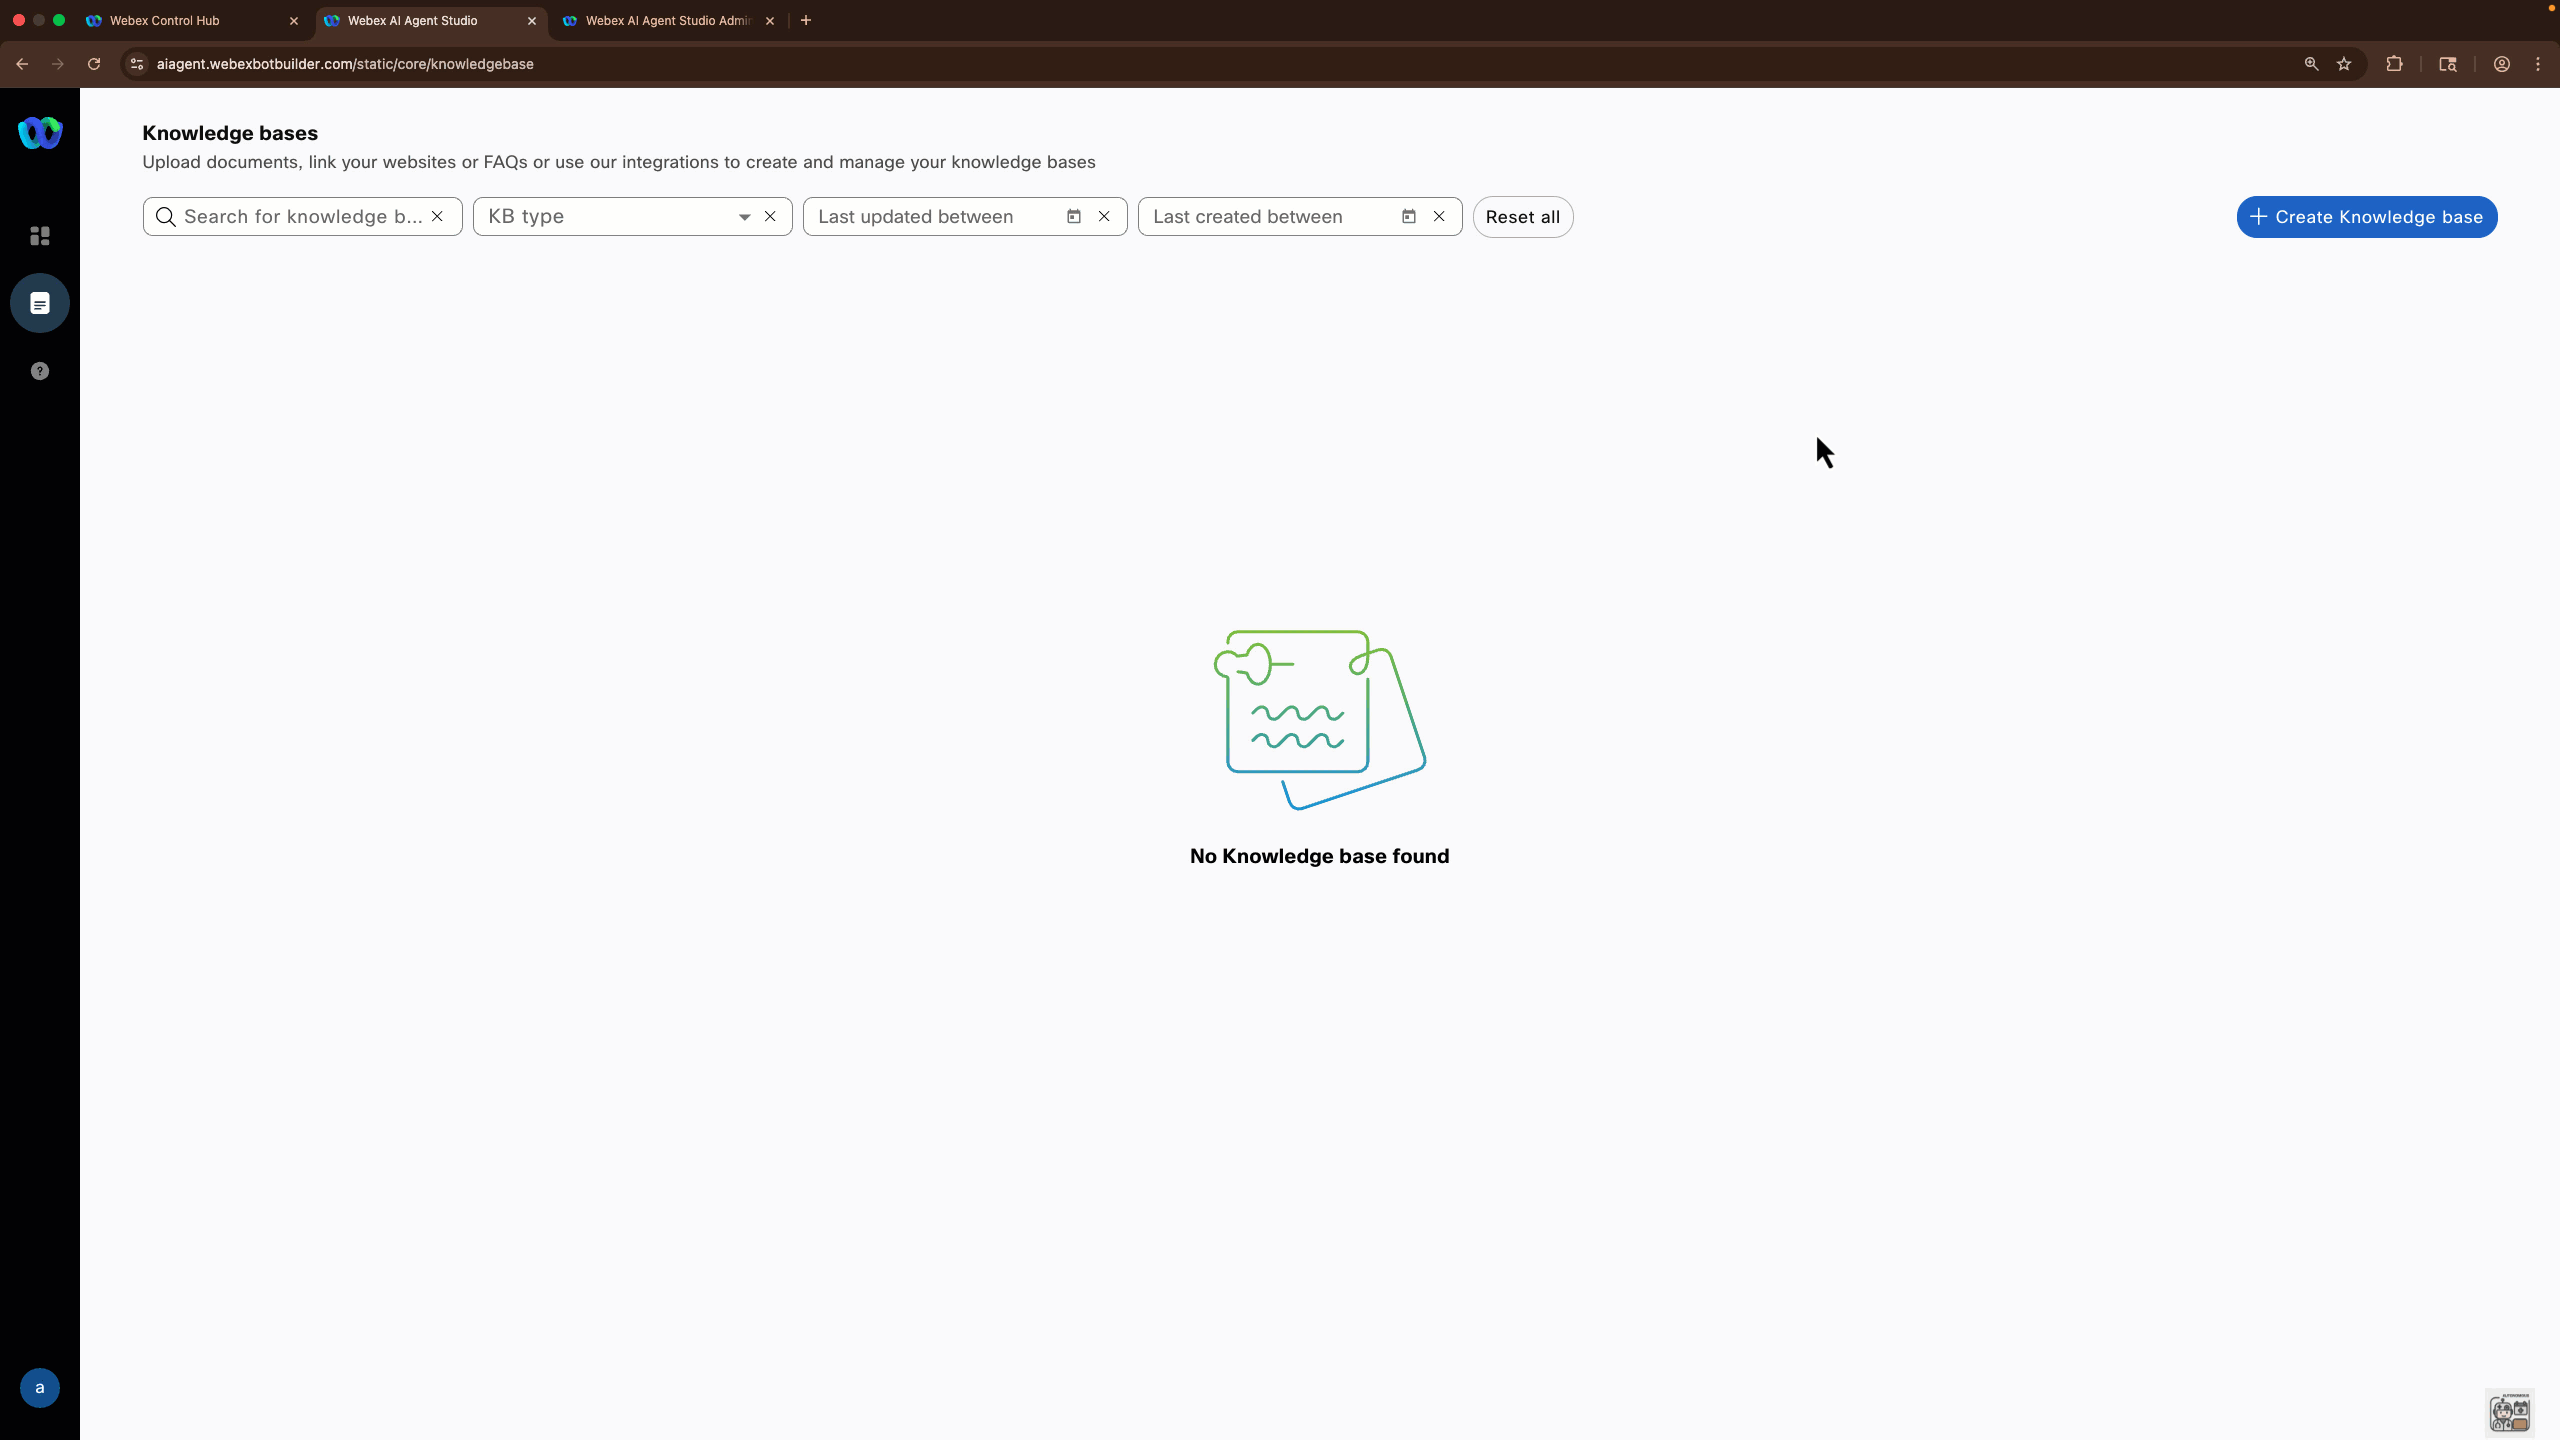Switch to Webex AI Agent Studio Admin tab

667,20
